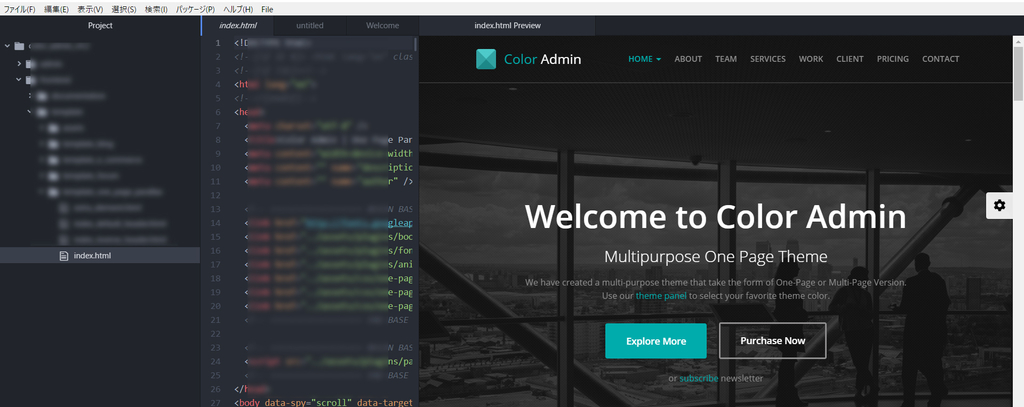Image resolution: width=1024 pixels, height=407 pixels.
Task: Expand the collapsed right-pointing folder chevron
Action: (19, 63)
